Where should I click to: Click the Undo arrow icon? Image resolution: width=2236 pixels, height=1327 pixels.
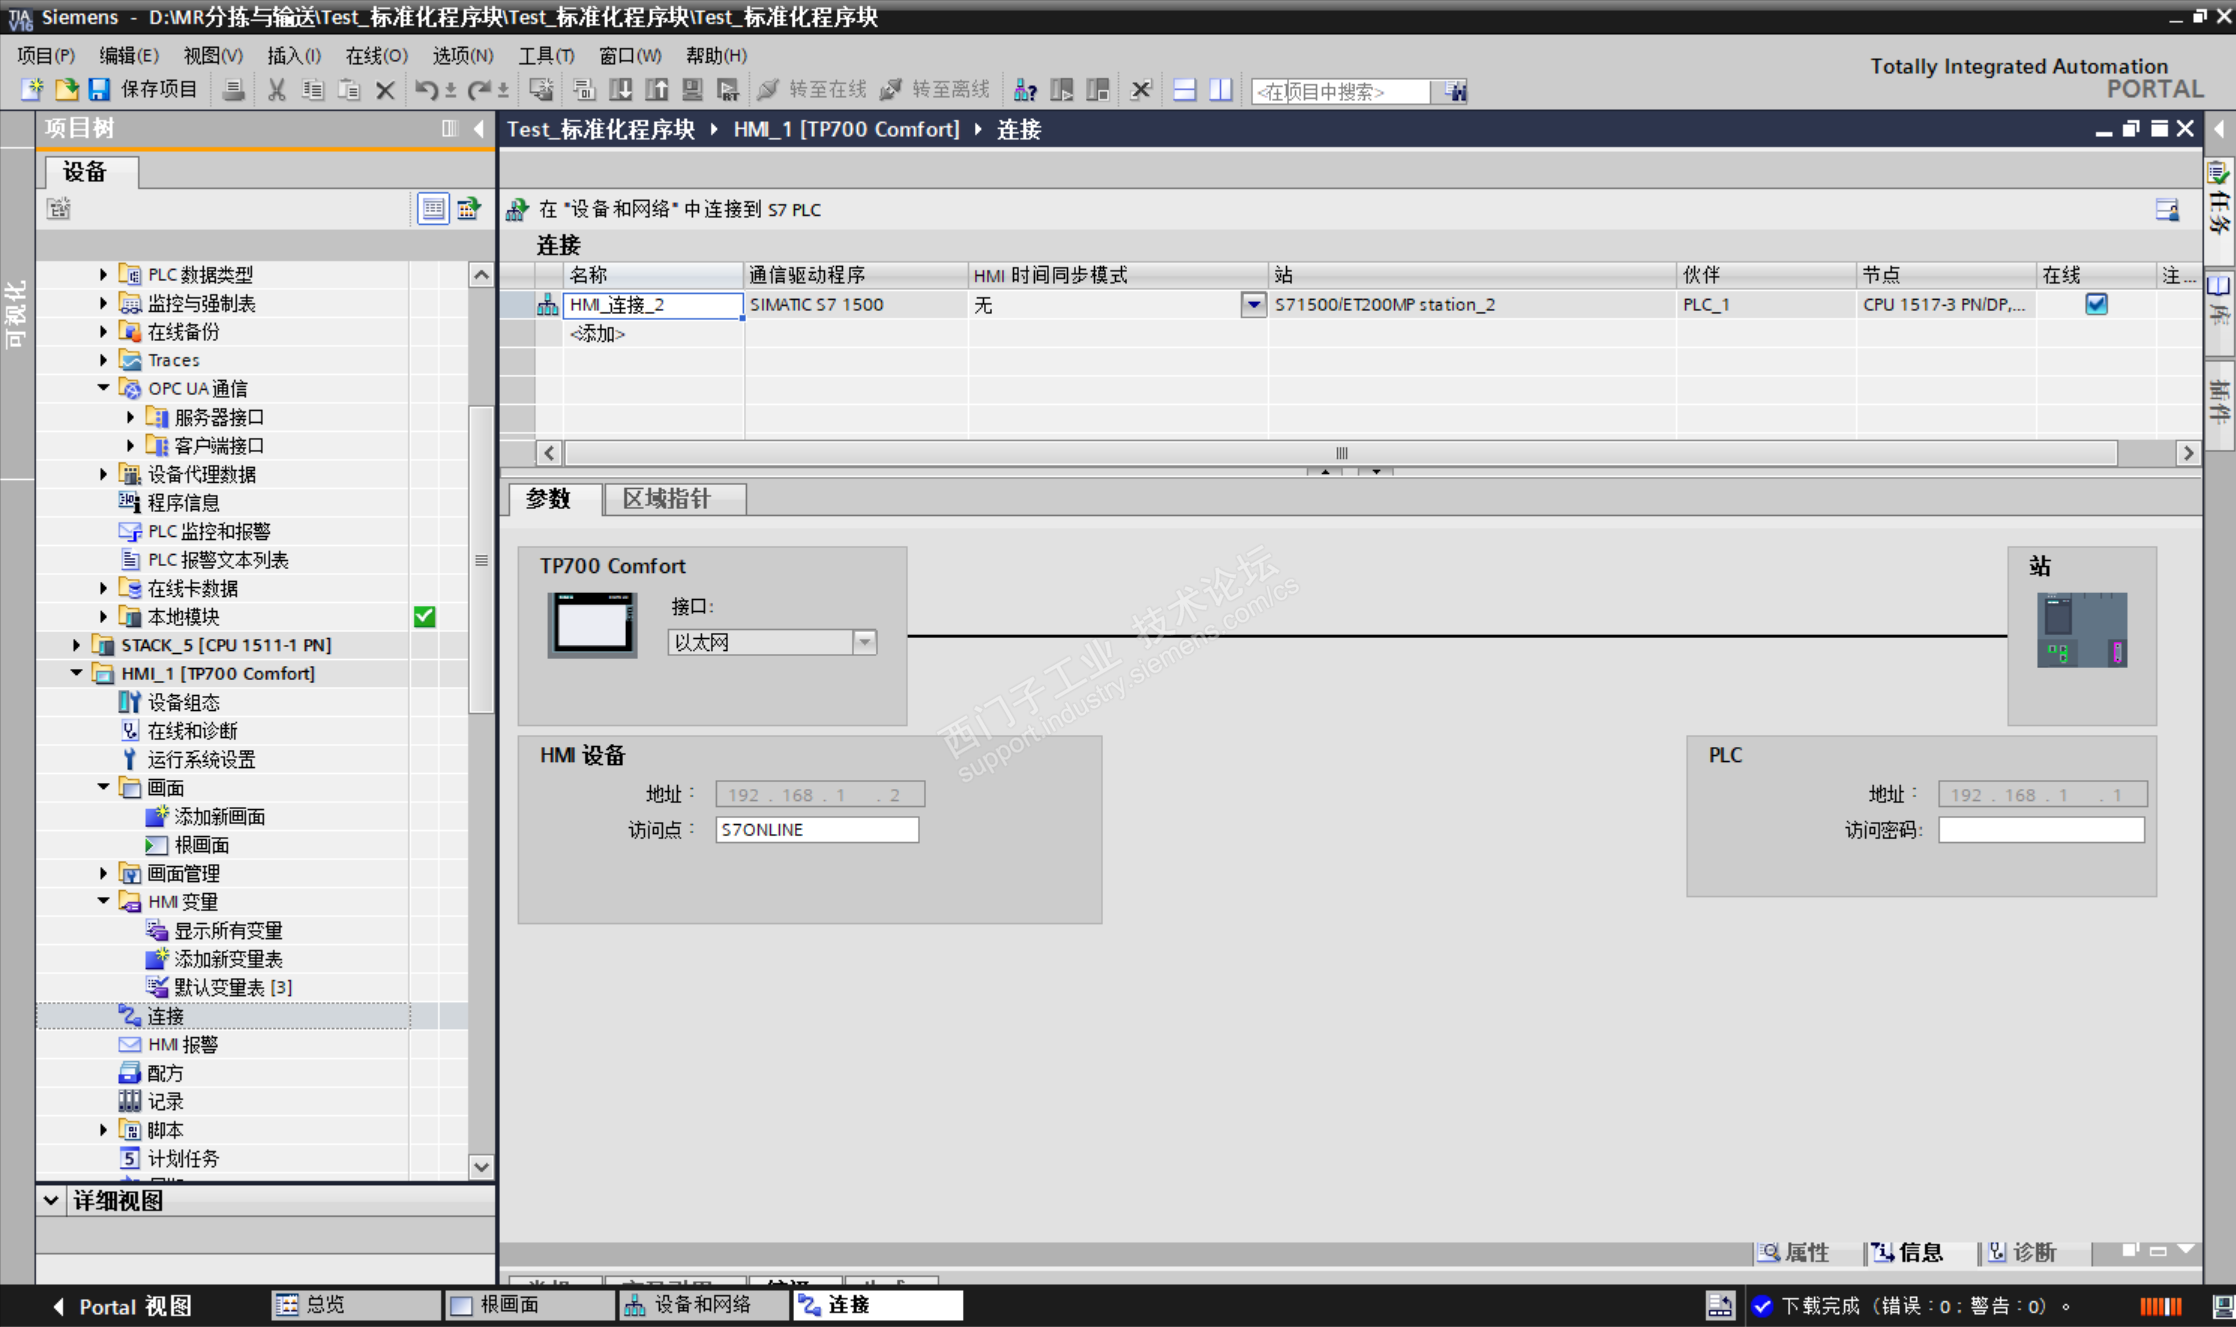pos(426,90)
